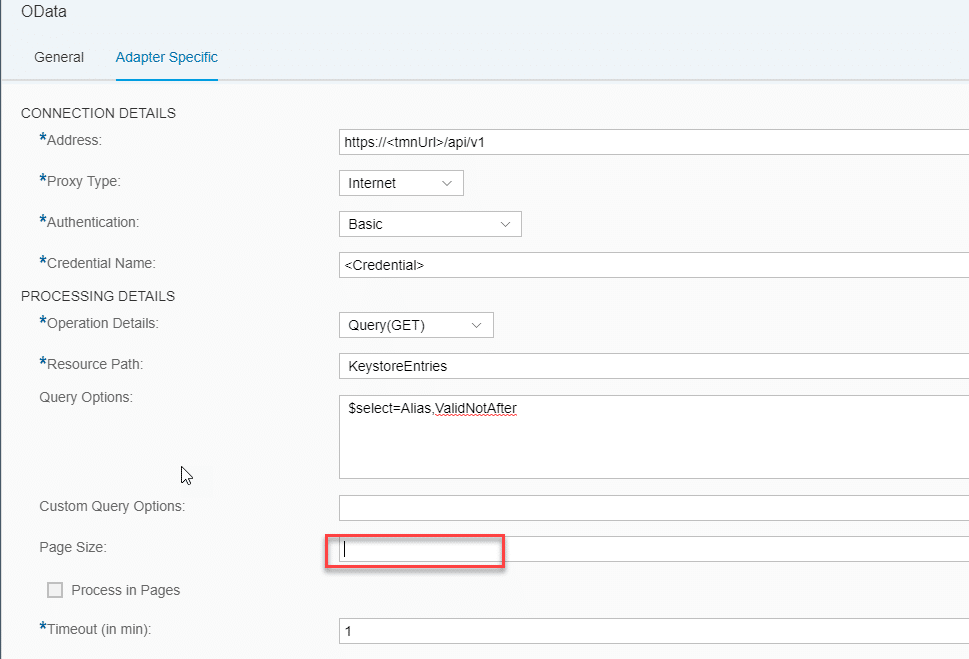Open the Operation Details Query(GET) dropdown
This screenshot has height=659, width=969.
click(416, 325)
